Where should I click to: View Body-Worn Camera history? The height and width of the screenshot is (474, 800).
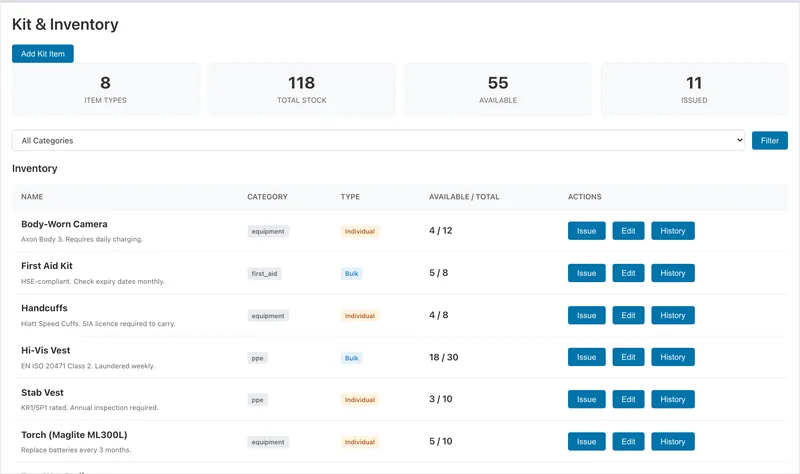(x=672, y=231)
